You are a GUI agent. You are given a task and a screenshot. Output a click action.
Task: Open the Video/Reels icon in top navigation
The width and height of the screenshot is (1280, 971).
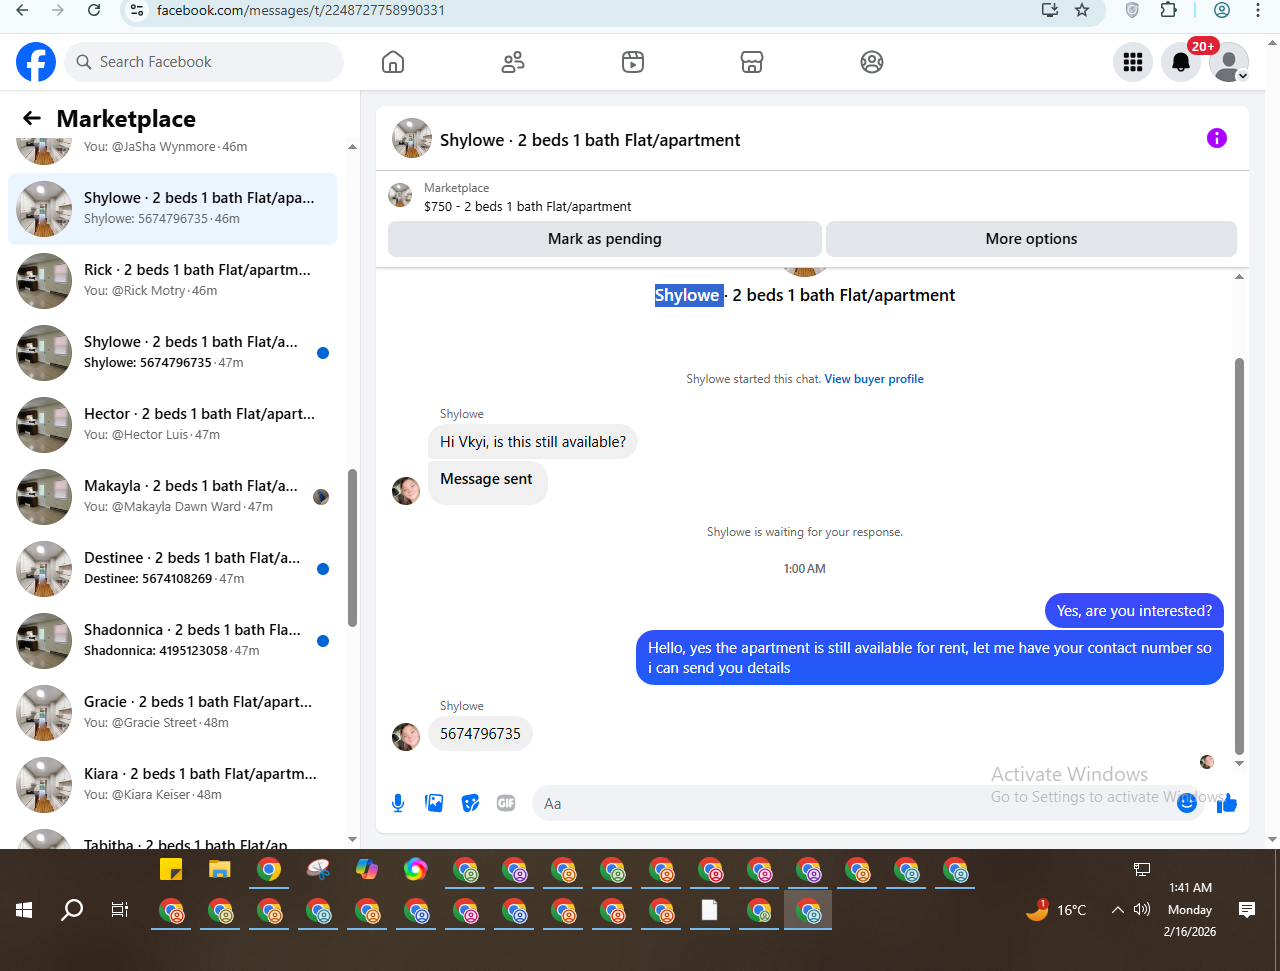pos(633,62)
